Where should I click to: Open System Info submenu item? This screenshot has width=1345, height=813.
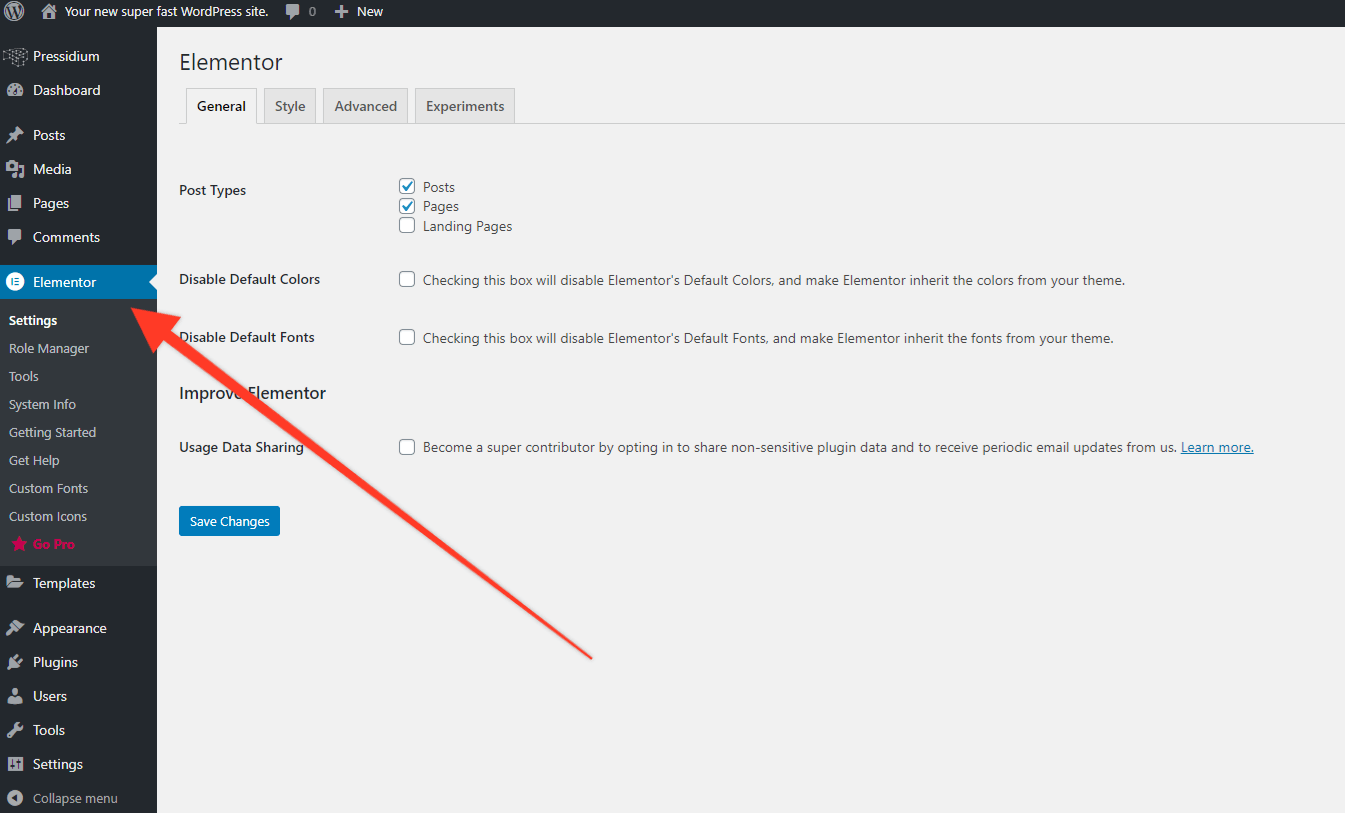[42, 404]
